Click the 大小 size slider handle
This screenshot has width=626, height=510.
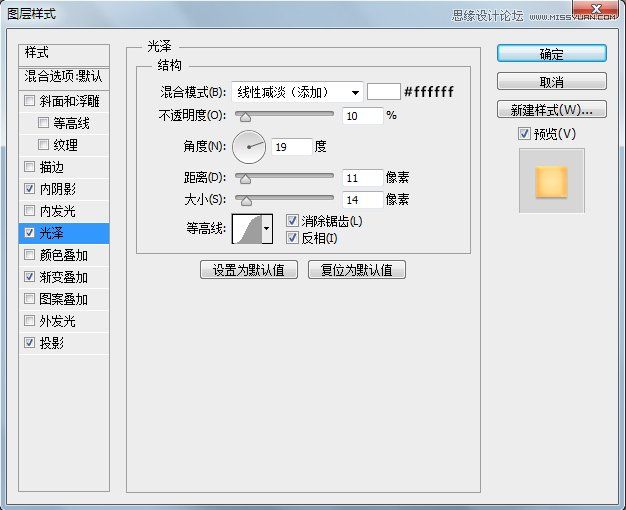pos(246,201)
